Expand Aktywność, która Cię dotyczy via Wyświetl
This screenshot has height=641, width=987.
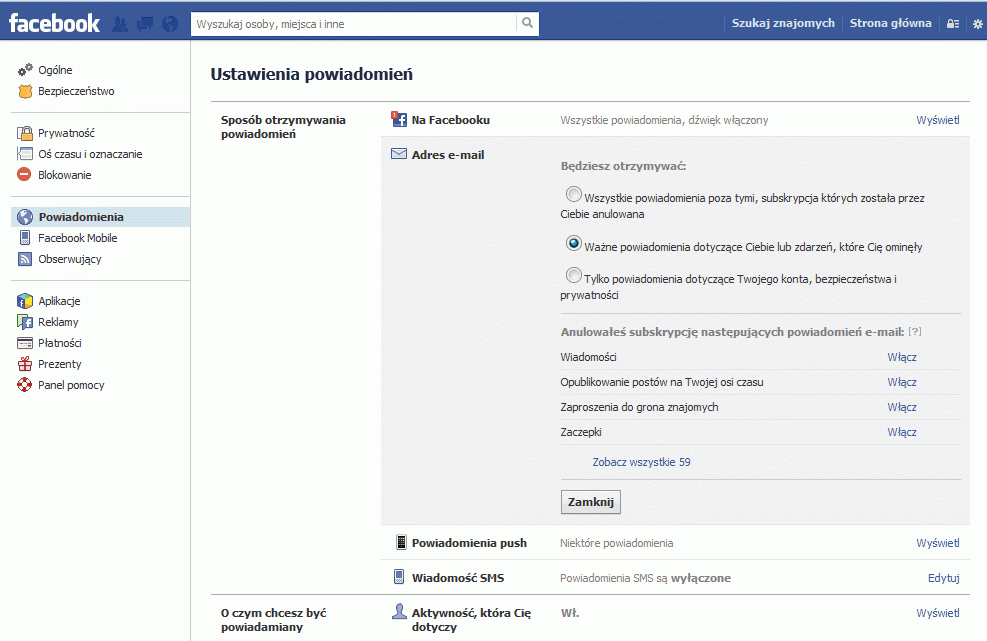click(938, 613)
